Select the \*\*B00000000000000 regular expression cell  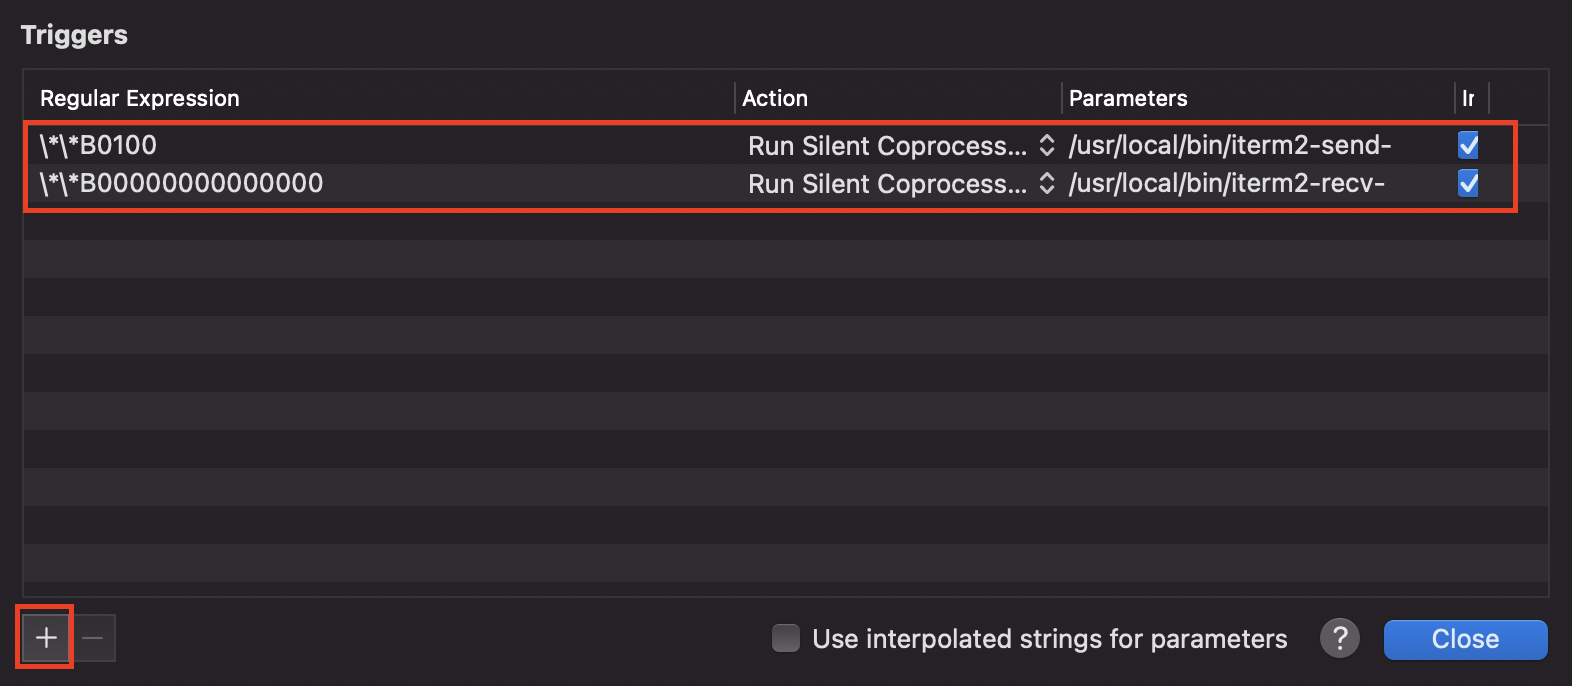(x=182, y=183)
